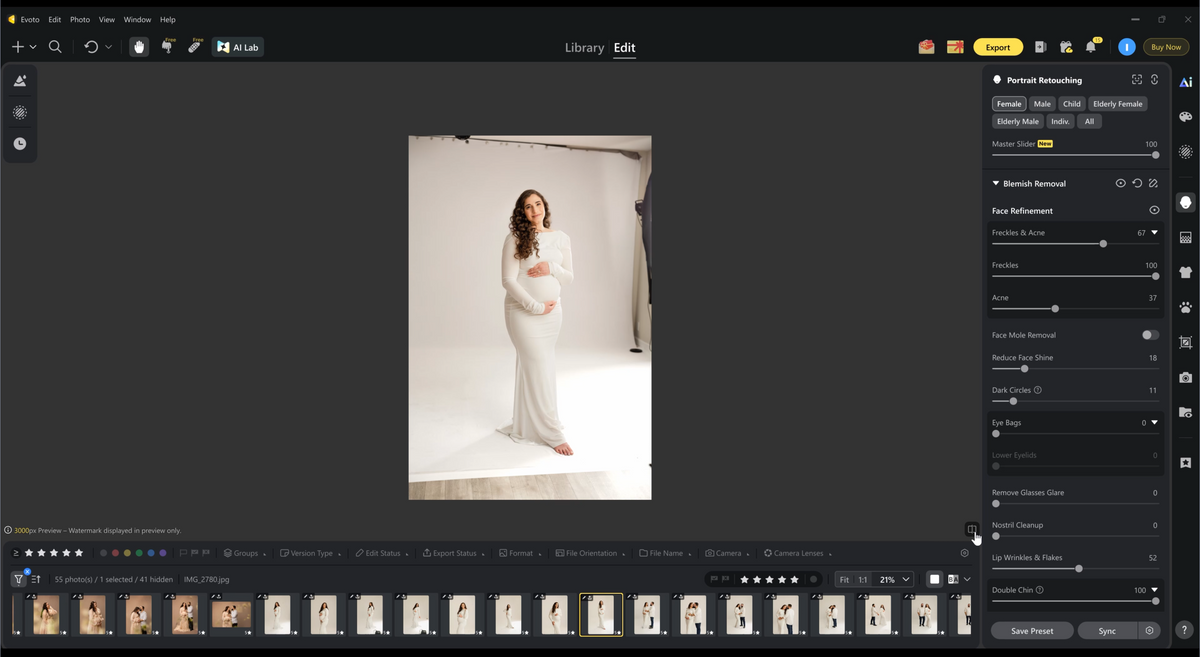Image resolution: width=1200 pixels, height=657 pixels.
Task: Toggle Blemish Removal visibility eye
Action: [1120, 184]
